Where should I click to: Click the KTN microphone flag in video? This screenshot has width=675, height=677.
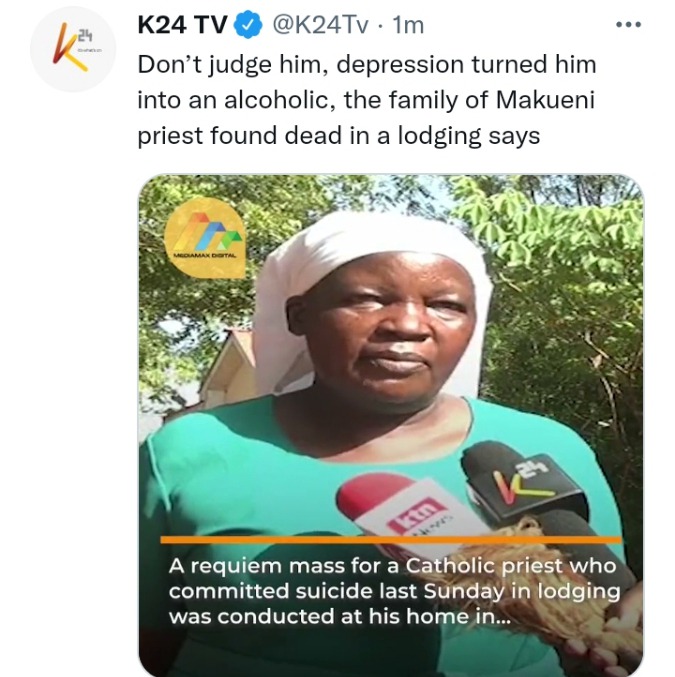click(x=416, y=516)
